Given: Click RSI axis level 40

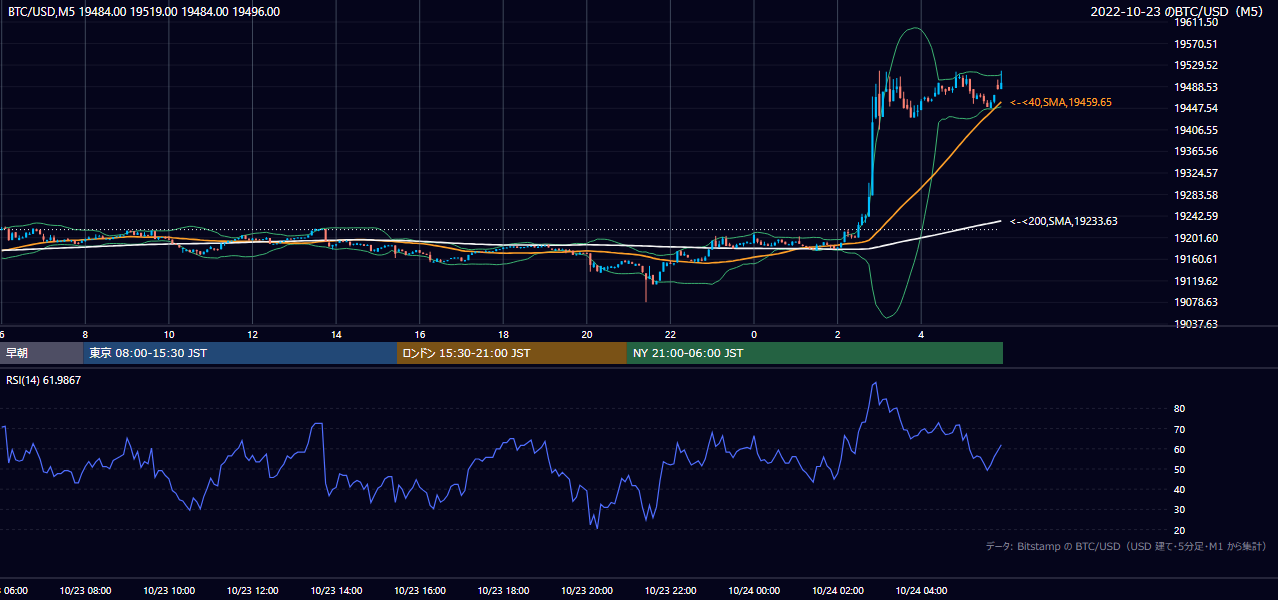Looking at the screenshot, I should [x=1179, y=489].
